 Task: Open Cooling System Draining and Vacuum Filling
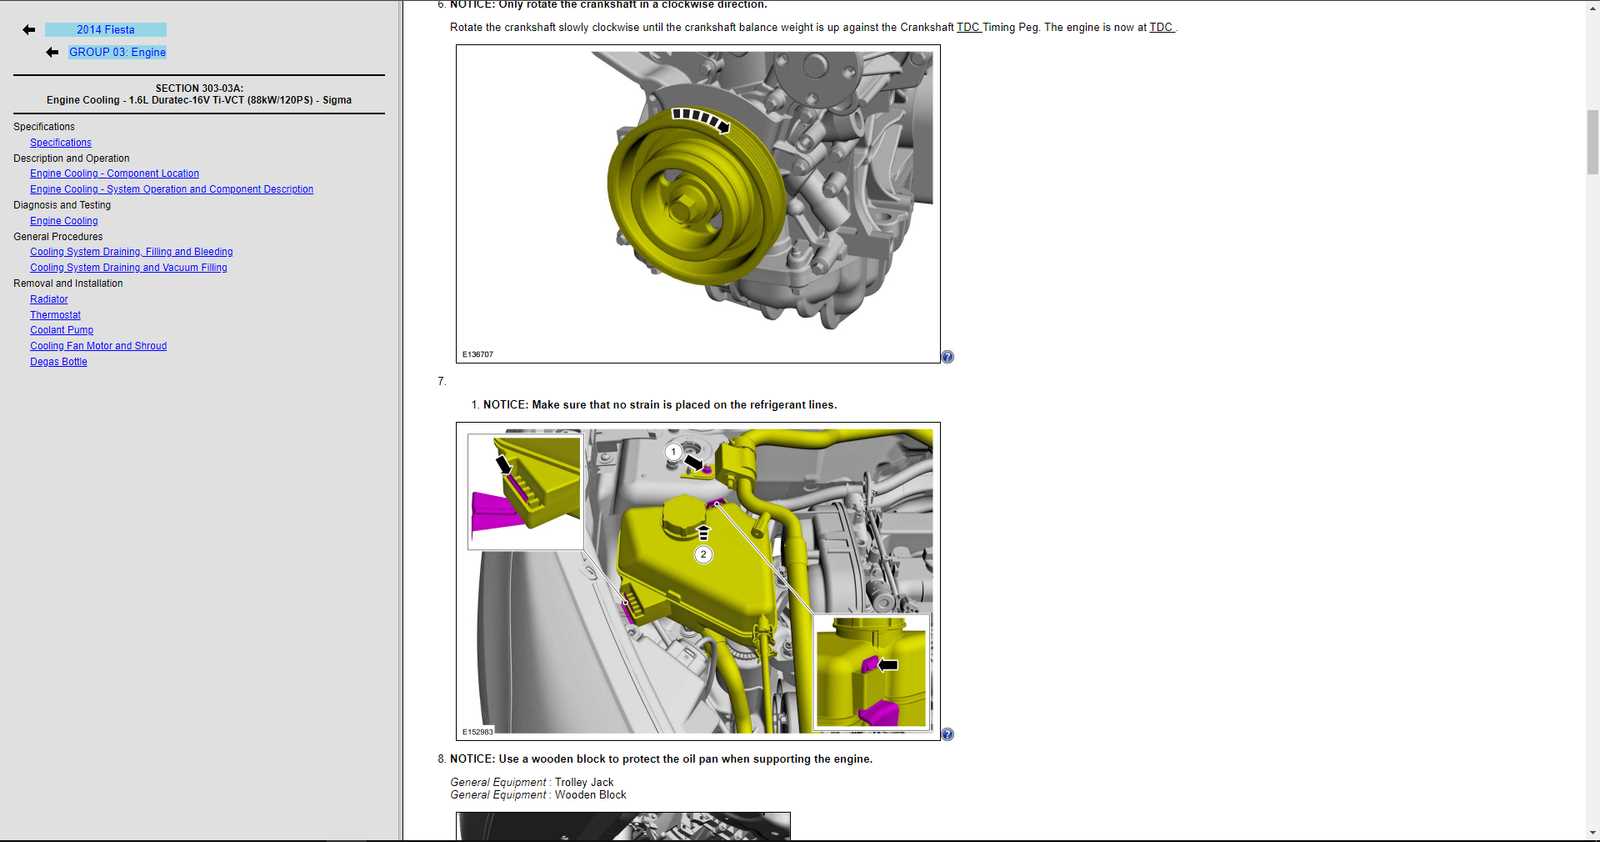coord(128,268)
